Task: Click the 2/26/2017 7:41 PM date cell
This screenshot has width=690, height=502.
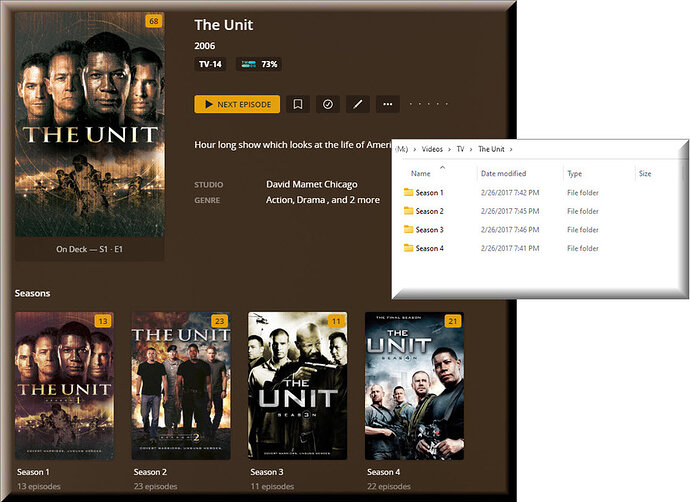Action: click(x=510, y=248)
